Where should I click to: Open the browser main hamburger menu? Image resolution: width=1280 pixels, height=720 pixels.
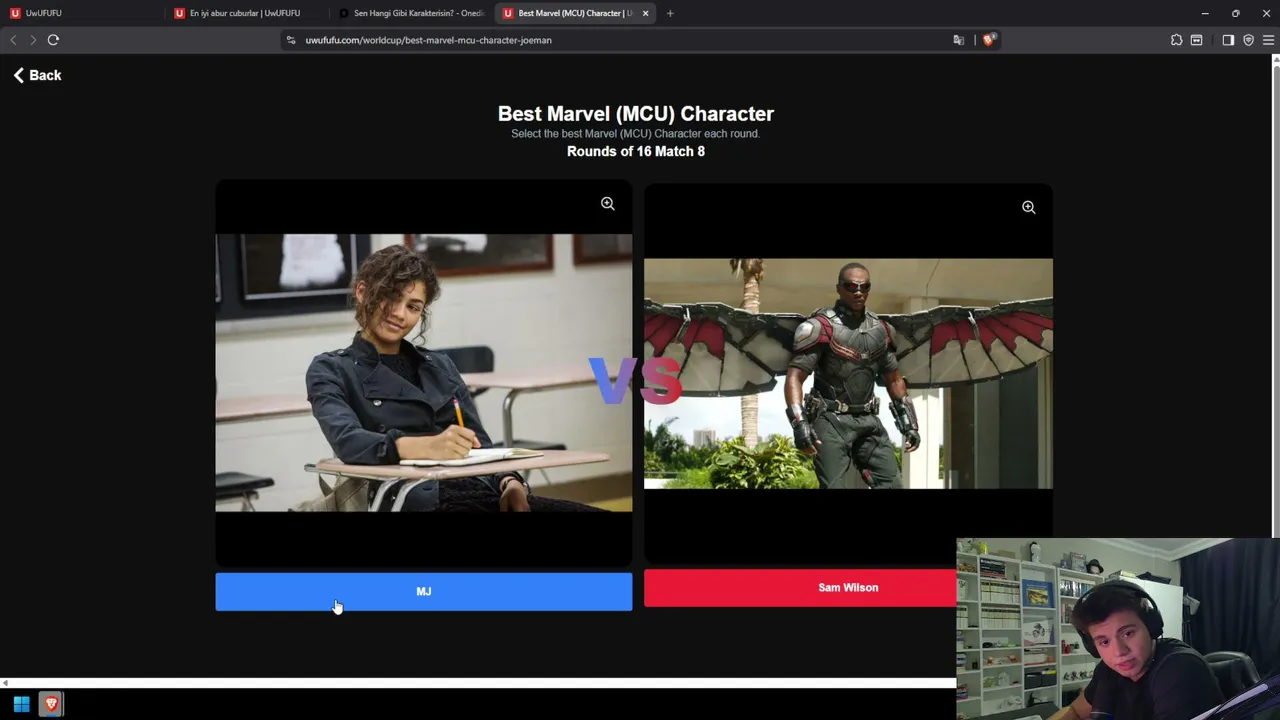point(1268,40)
